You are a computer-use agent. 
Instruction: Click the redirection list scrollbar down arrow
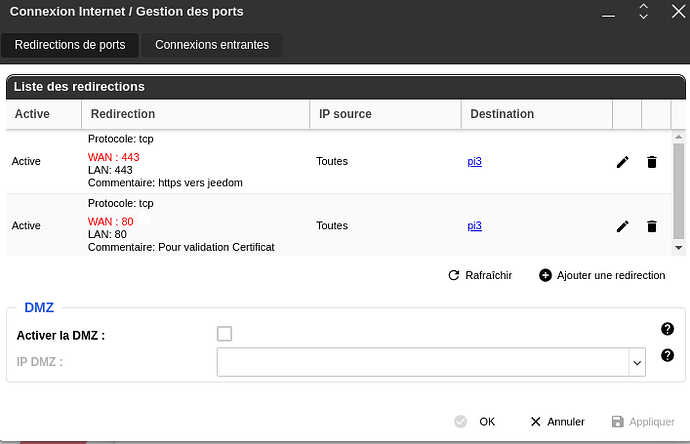pyautogui.click(x=679, y=248)
